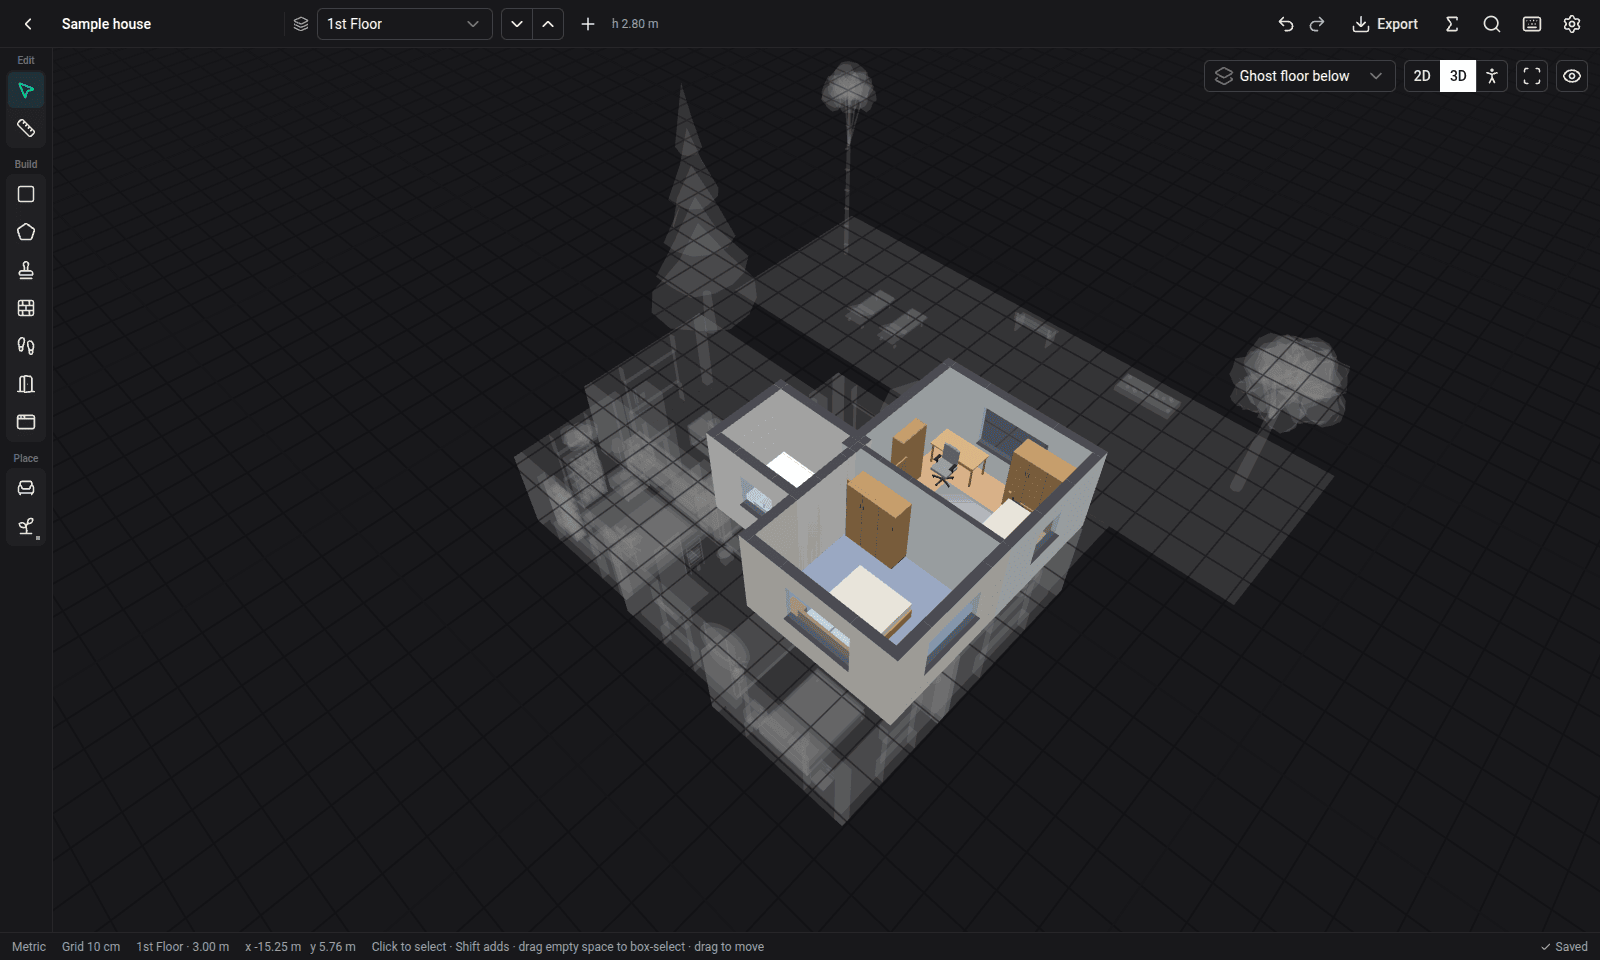
Task: Choose the polygon room build tool
Action: click(x=26, y=233)
